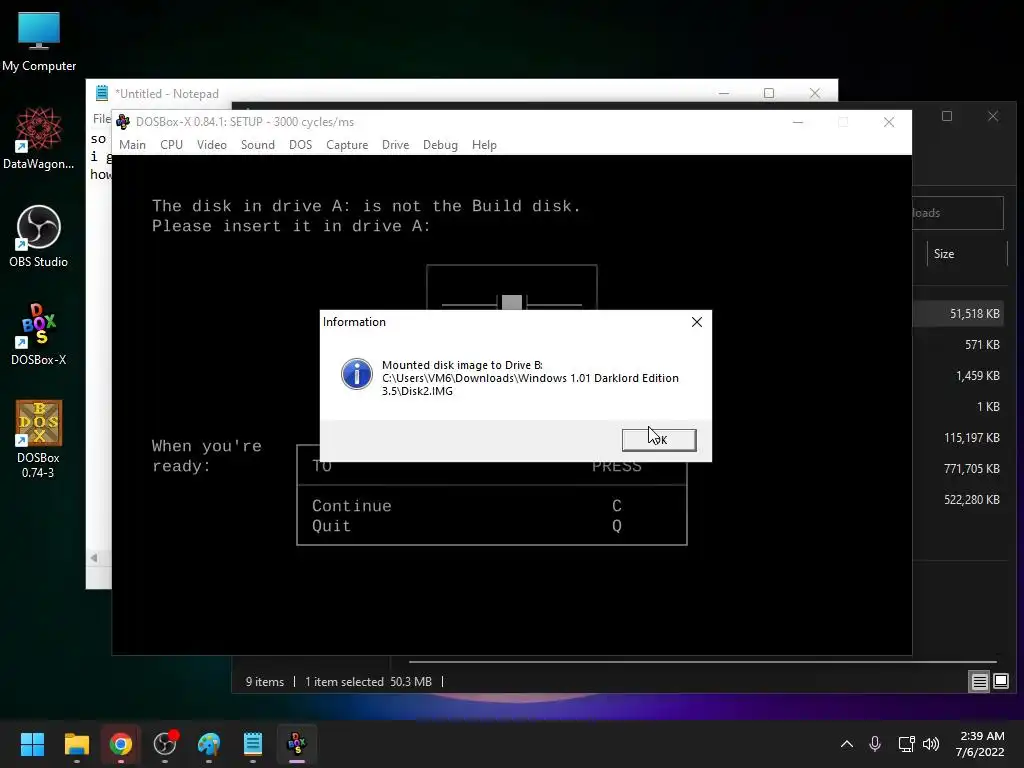
Task: Switch to Notepad from the taskbar
Action: (x=253, y=744)
